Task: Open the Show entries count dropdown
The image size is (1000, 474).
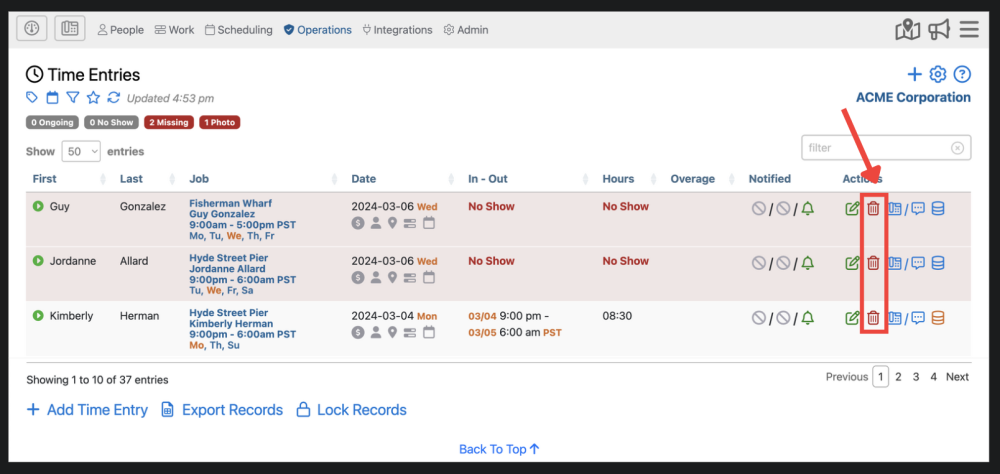Action: coord(81,151)
